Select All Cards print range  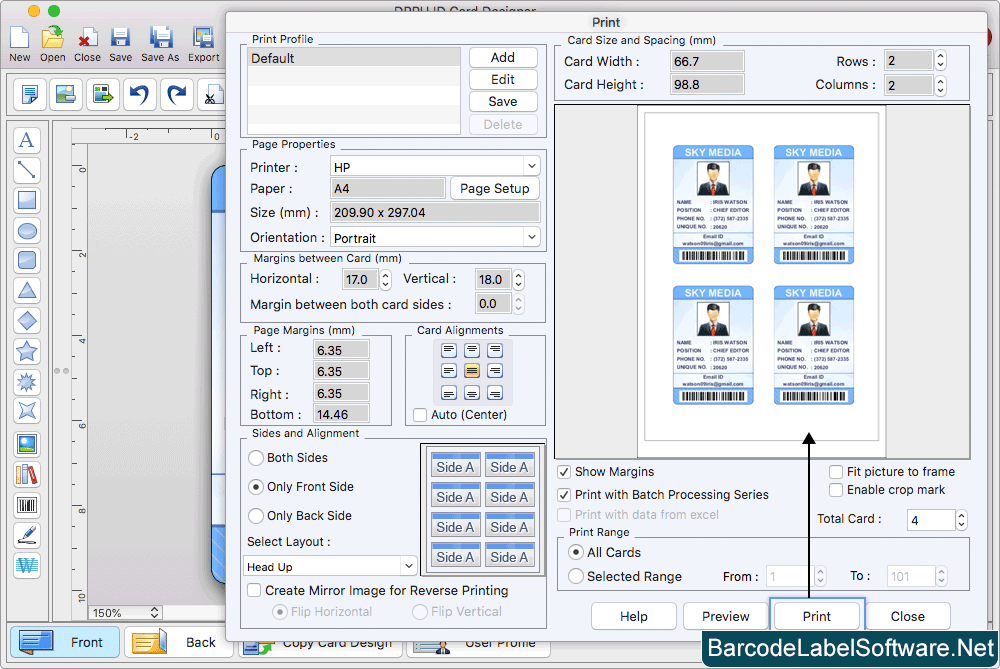pyautogui.click(x=576, y=552)
